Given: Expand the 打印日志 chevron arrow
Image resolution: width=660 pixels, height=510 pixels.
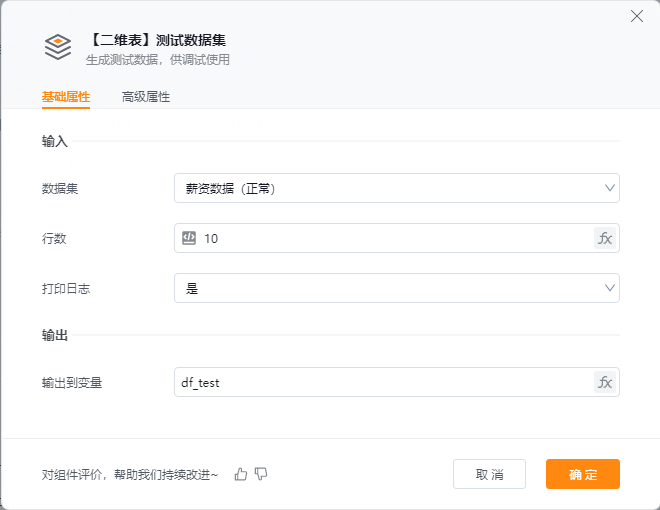Looking at the screenshot, I should pos(609,288).
